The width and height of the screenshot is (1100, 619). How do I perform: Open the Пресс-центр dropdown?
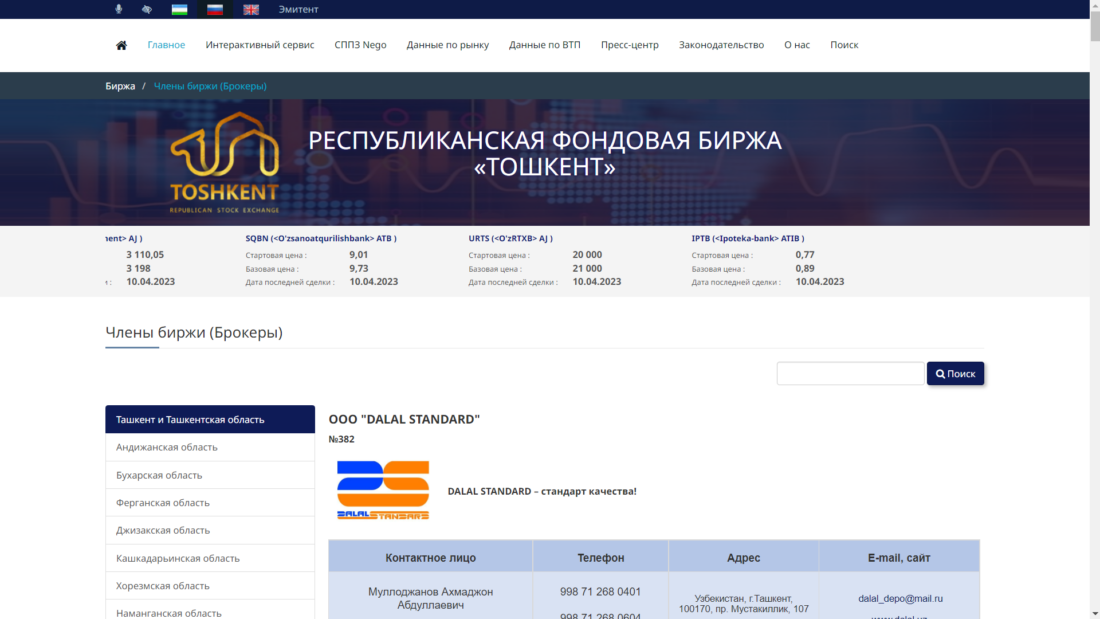coord(629,44)
